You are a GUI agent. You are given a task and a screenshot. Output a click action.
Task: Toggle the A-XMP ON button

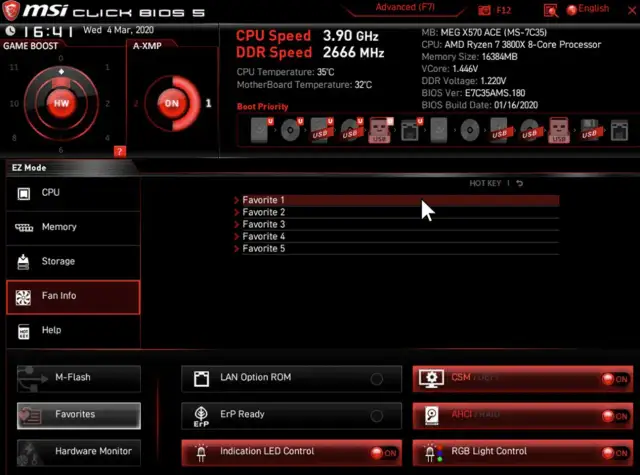pos(172,103)
